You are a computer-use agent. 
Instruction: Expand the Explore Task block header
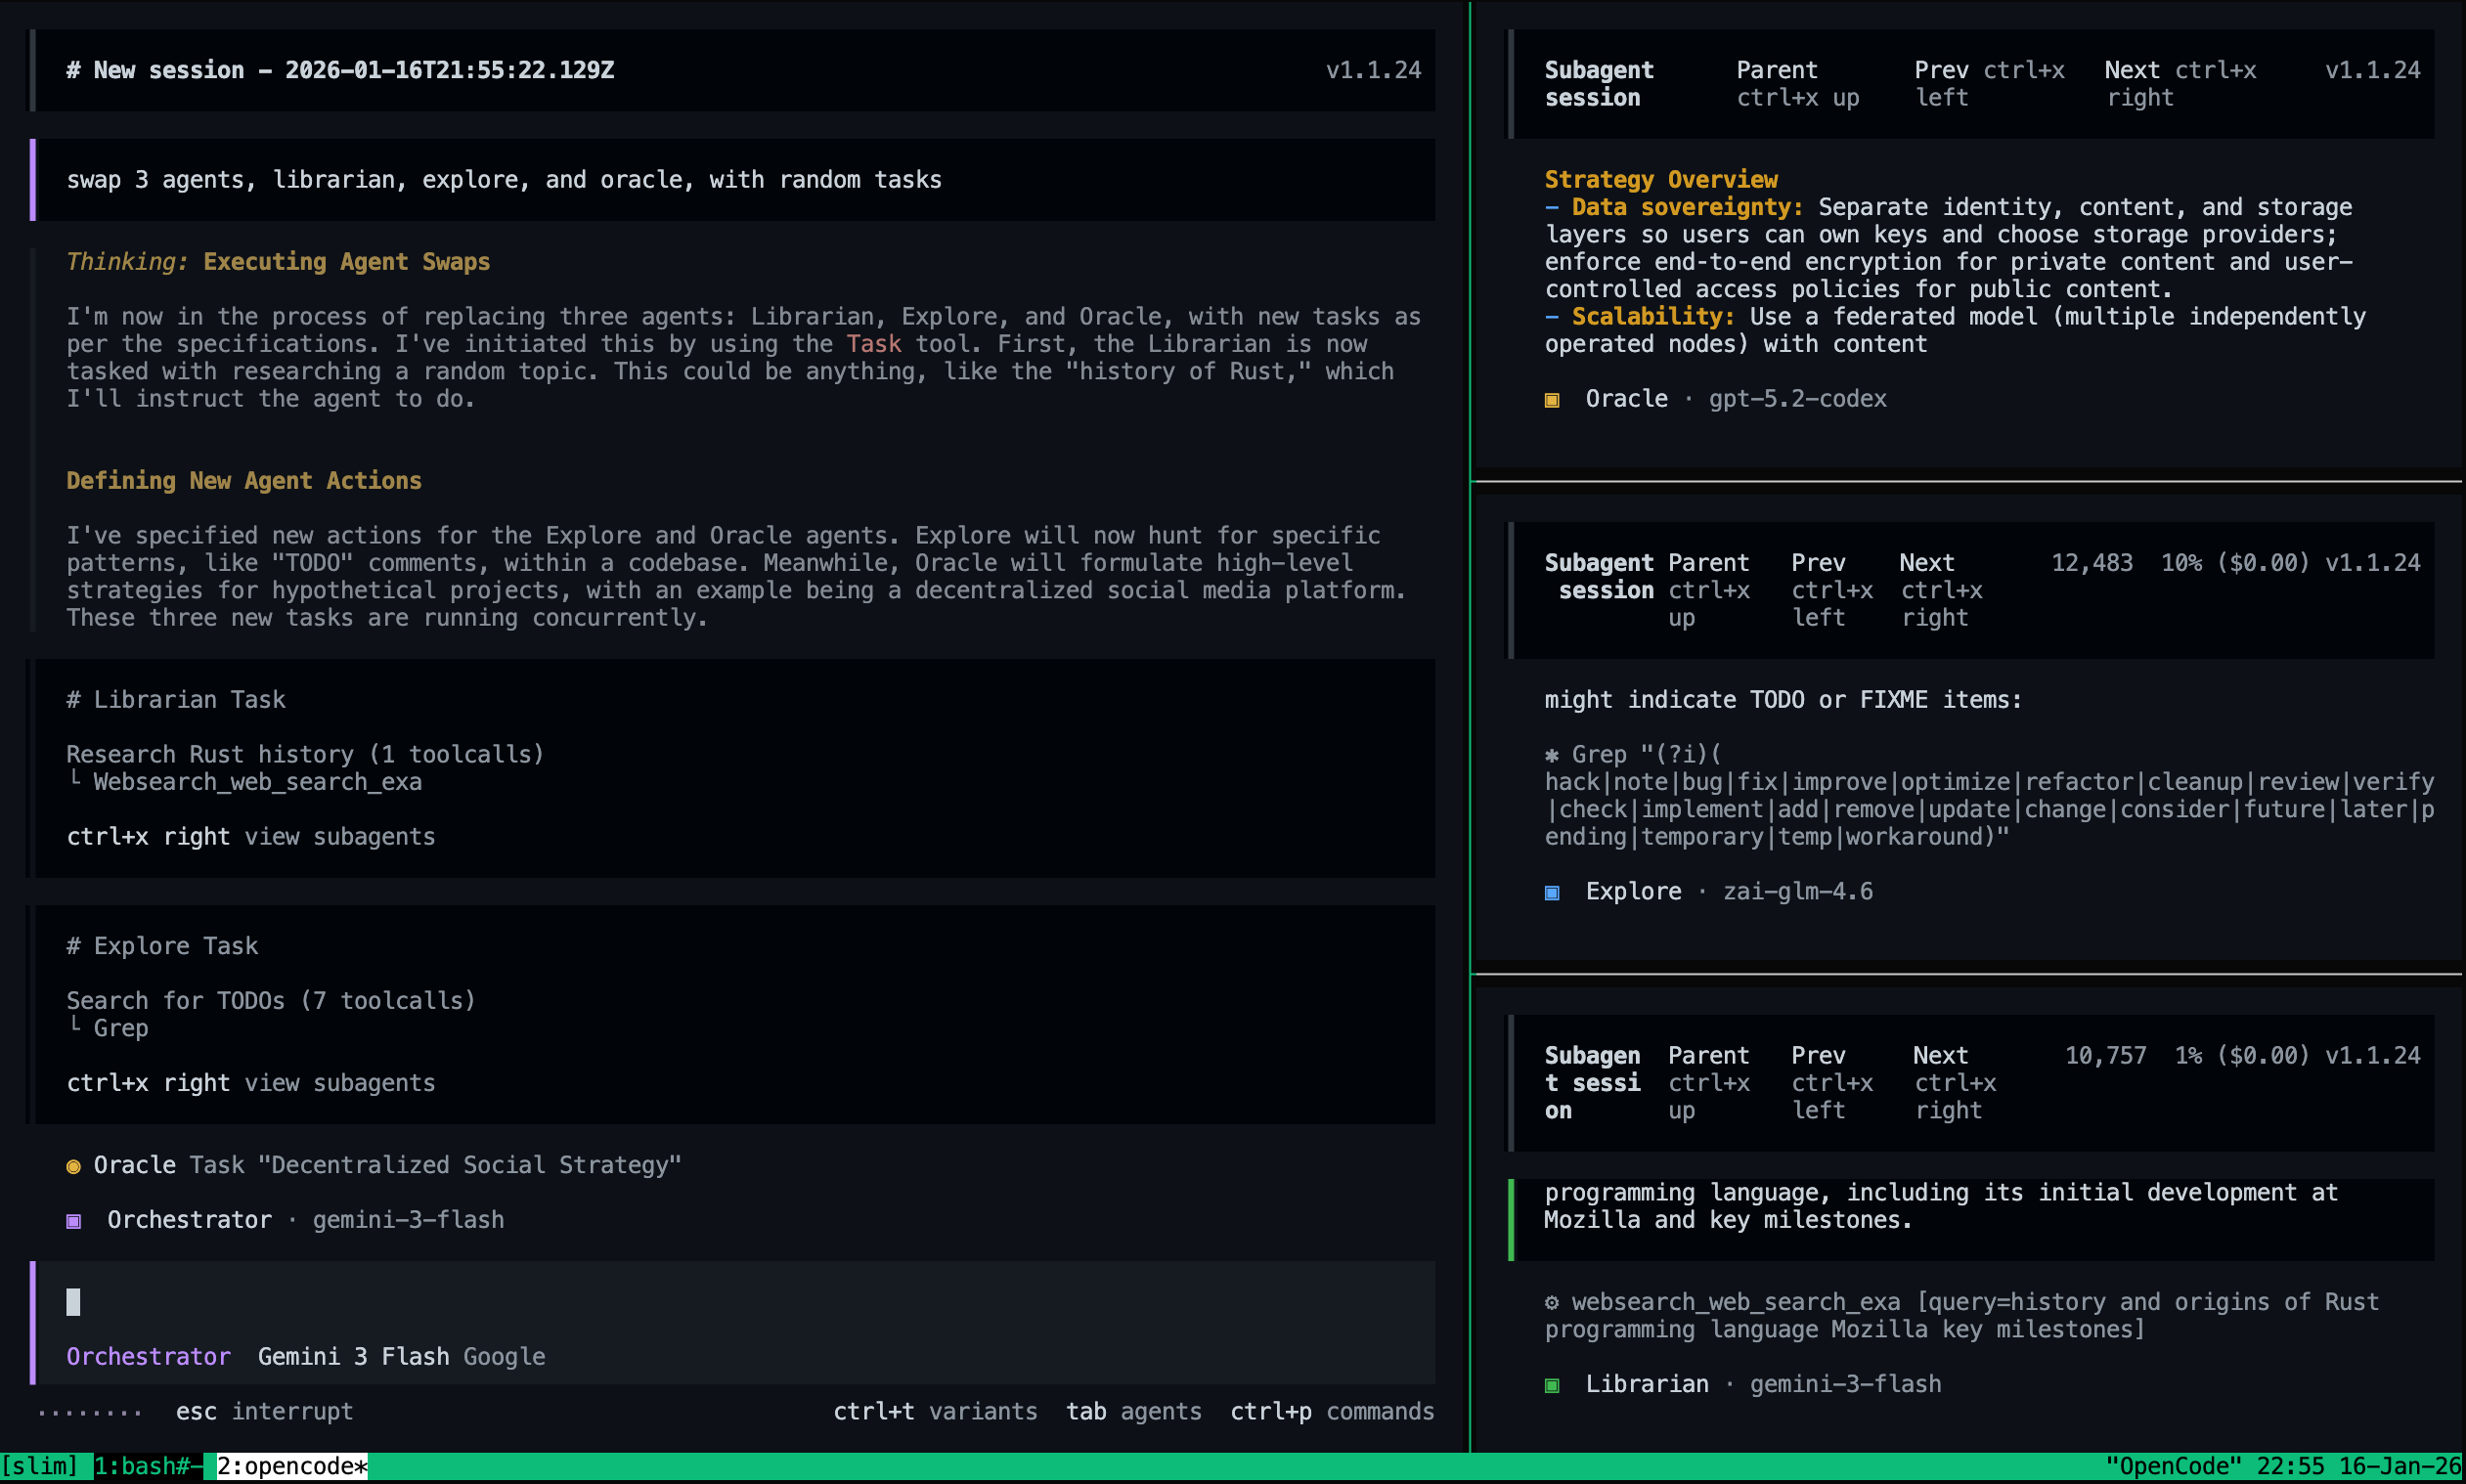[162, 946]
